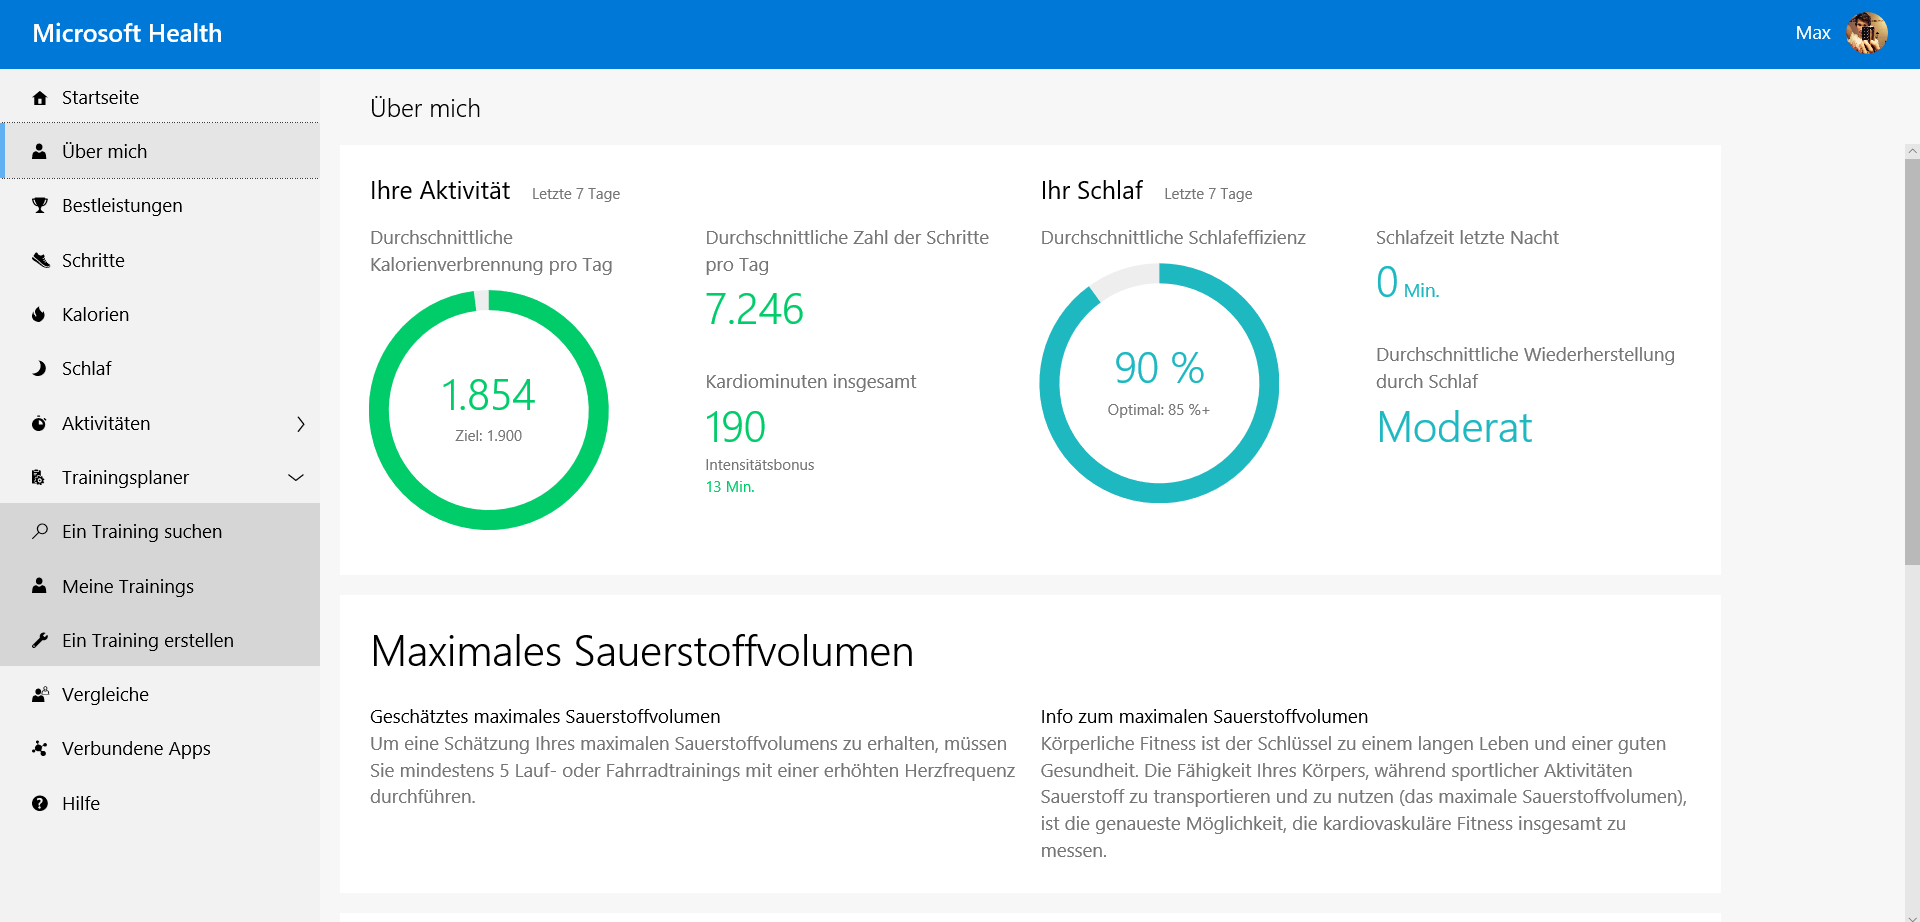This screenshot has height=922, width=1920.
Task: Click the Optimal: 85 %+ label
Action: pos(1158,410)
